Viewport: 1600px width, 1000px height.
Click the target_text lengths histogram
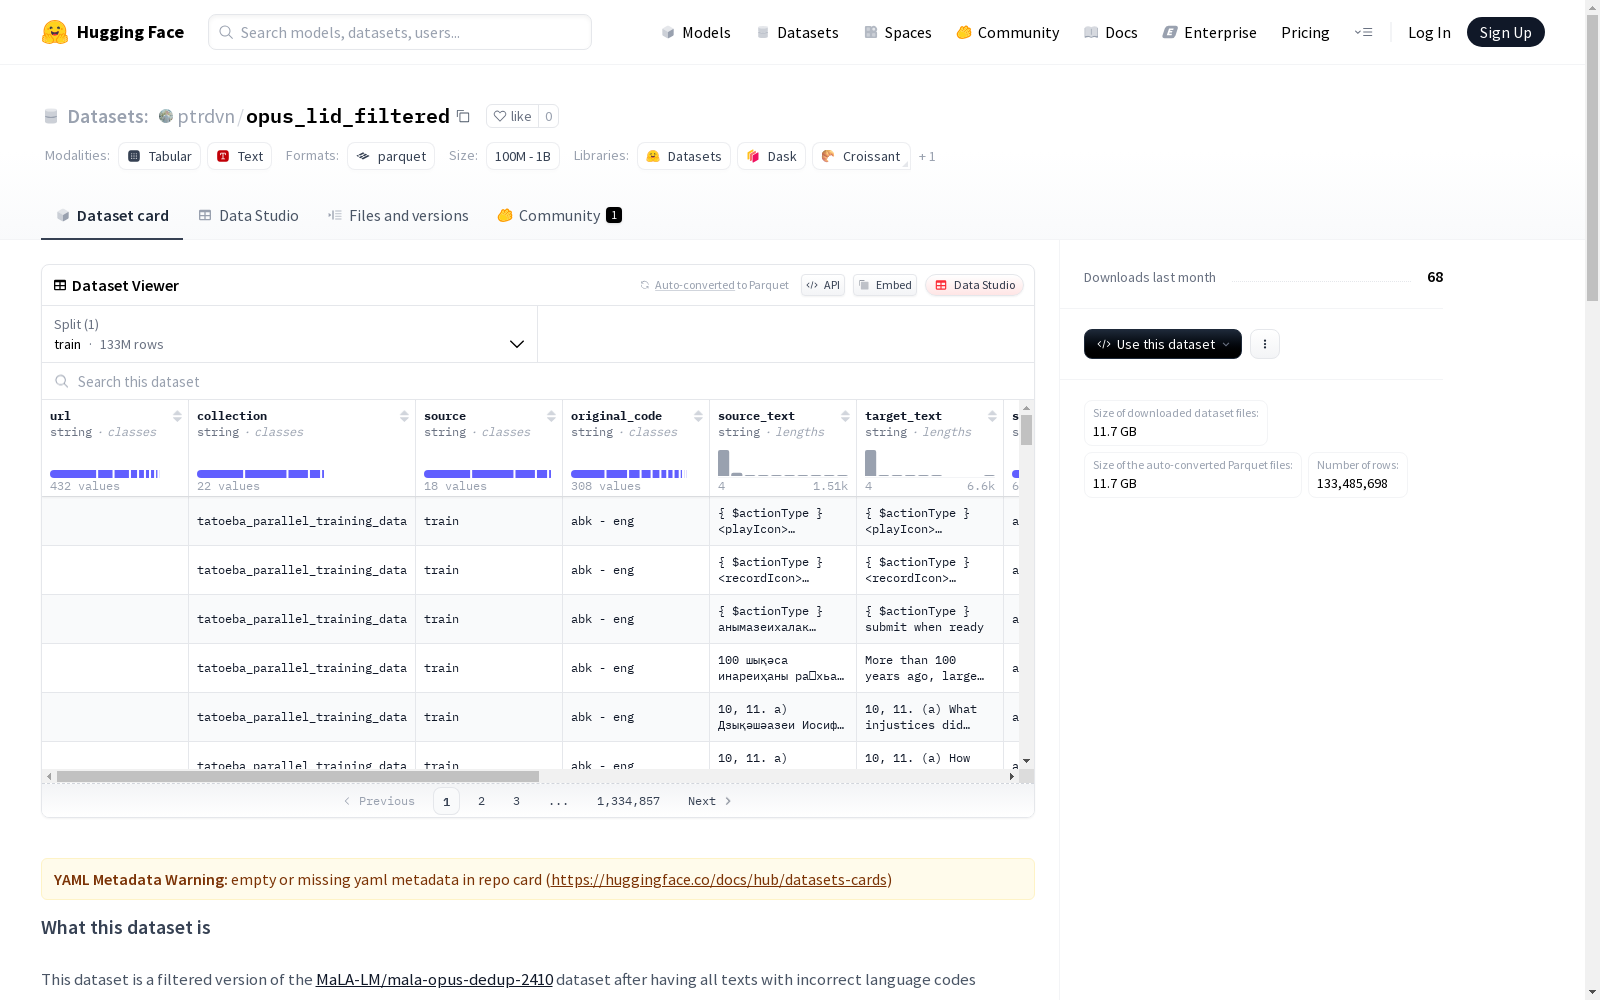tap(930, 462)
